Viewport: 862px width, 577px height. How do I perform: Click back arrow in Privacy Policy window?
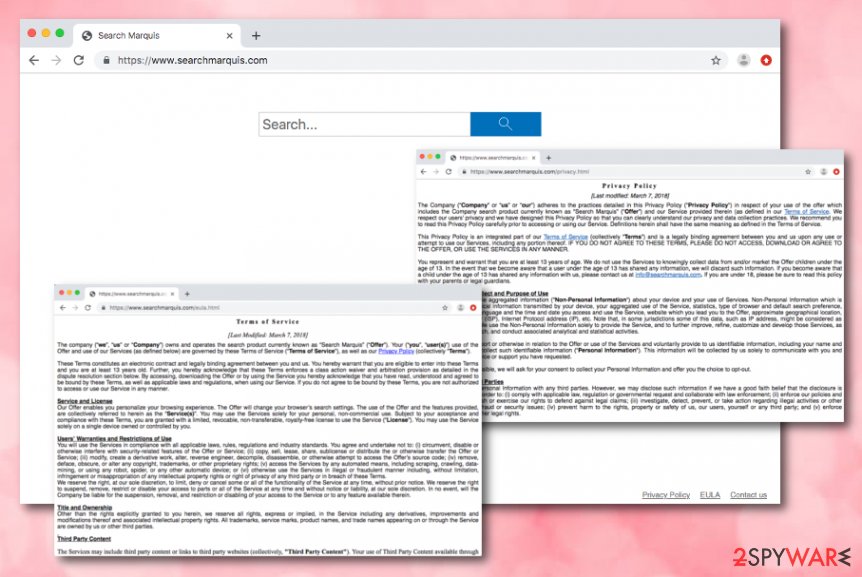pos(423,172)
